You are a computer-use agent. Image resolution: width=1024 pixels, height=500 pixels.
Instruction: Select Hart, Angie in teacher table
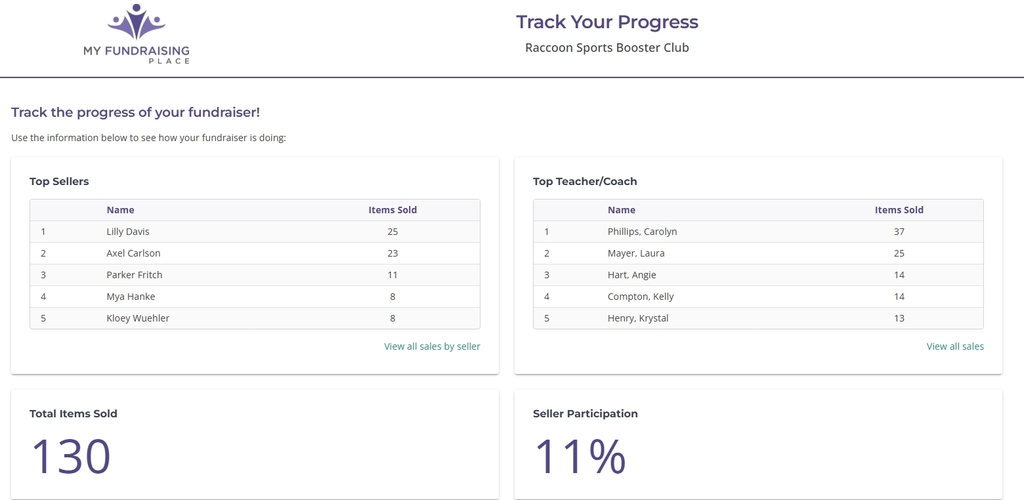[631, 275]
